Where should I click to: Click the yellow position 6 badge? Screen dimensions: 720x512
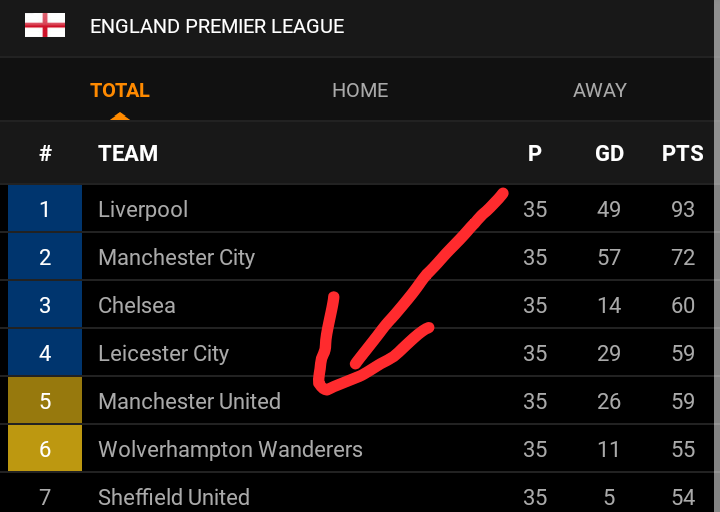tap(45, 450)
